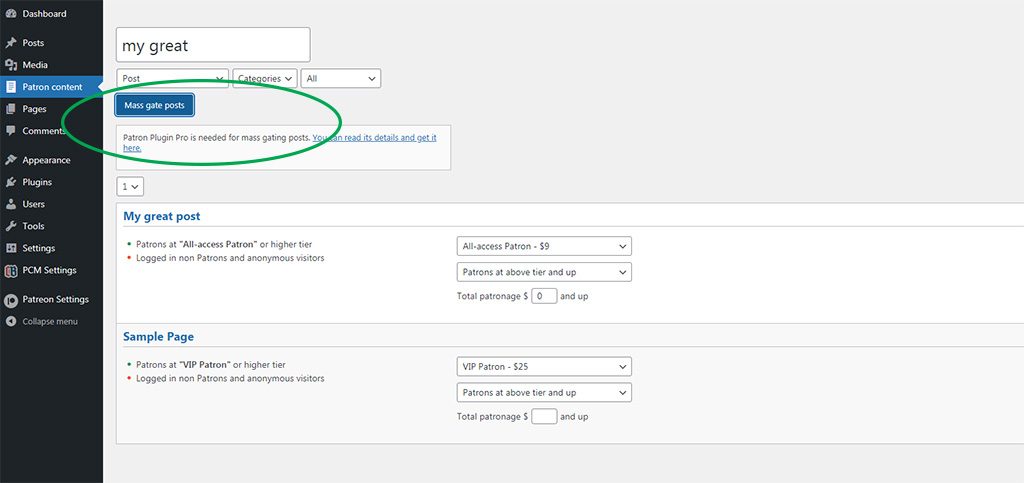Click Sample Page empty total patronage field
The height and width of the screenshot is (483, 1024).
click(x=544, y=416)
